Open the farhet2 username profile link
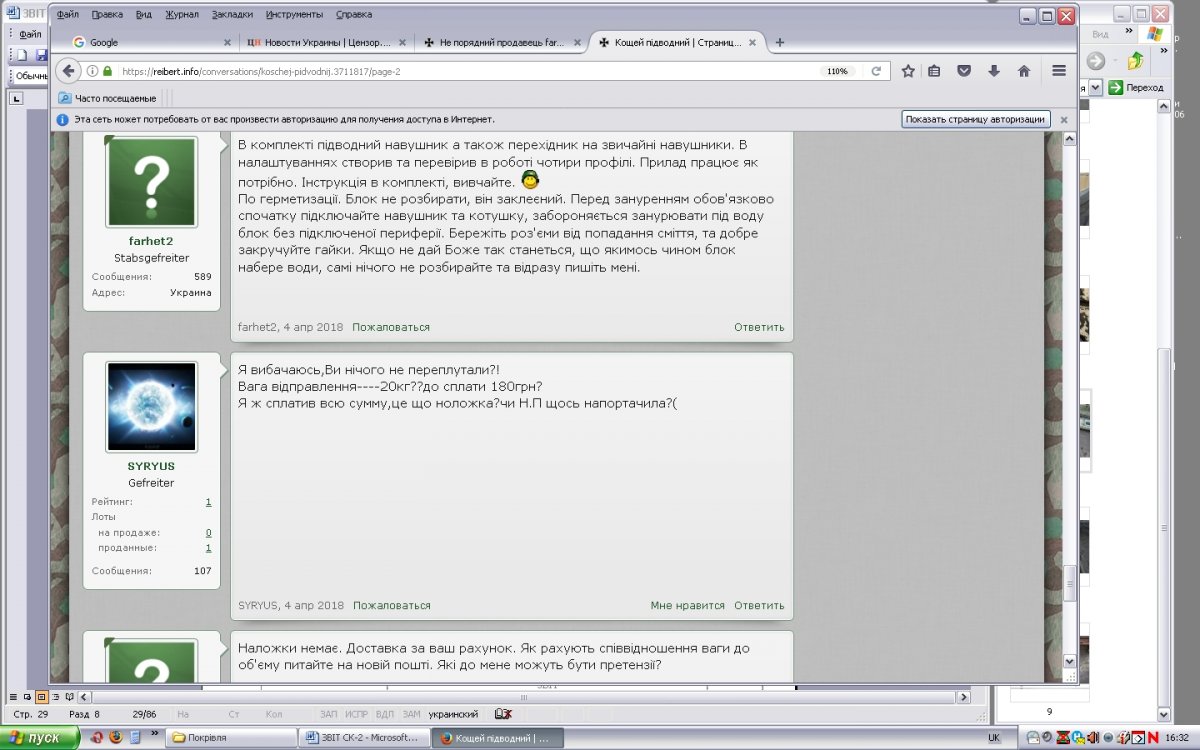1200x750 pixels. click(151, 241)
